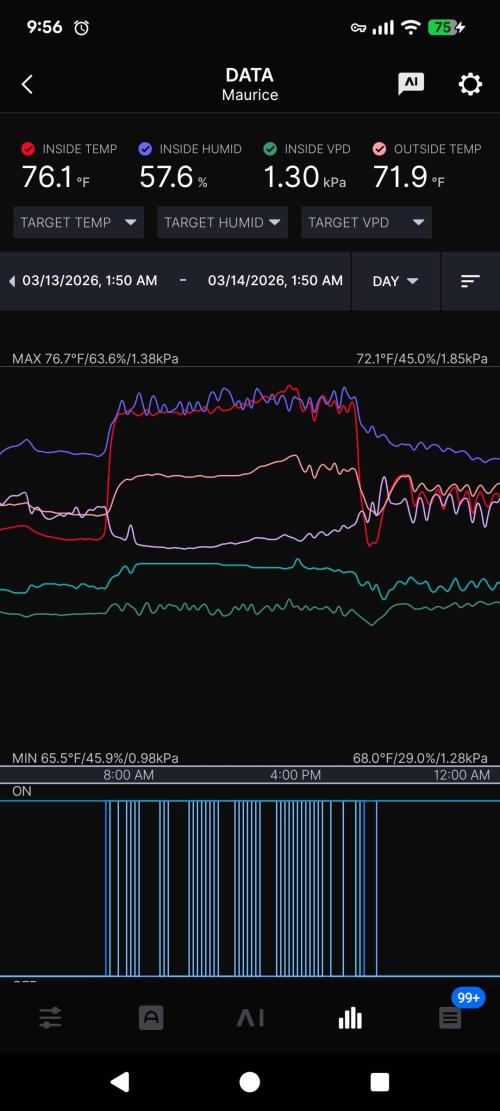The height and width of the screenshot is (1111, 500).
Task: Open the bar chart data tab
Action: pos(350,1019)
